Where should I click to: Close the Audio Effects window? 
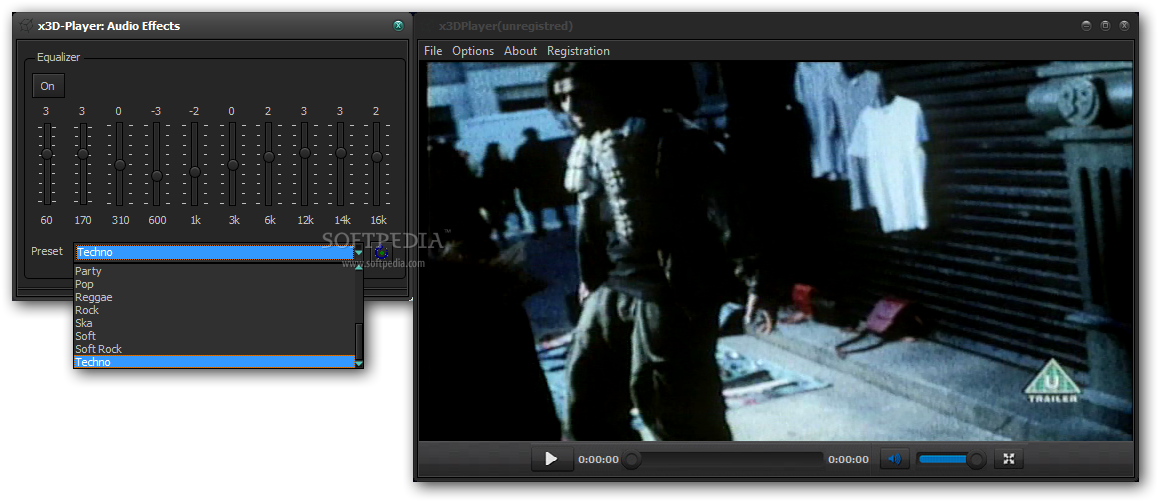(399, 26)
